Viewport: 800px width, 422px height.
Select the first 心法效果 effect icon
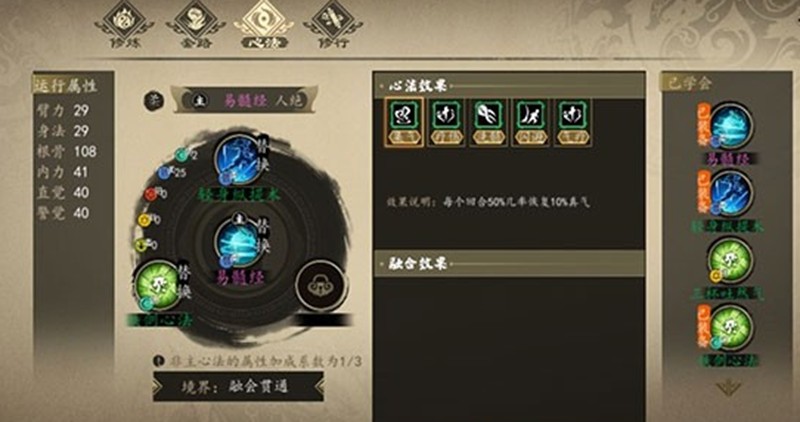404,122
